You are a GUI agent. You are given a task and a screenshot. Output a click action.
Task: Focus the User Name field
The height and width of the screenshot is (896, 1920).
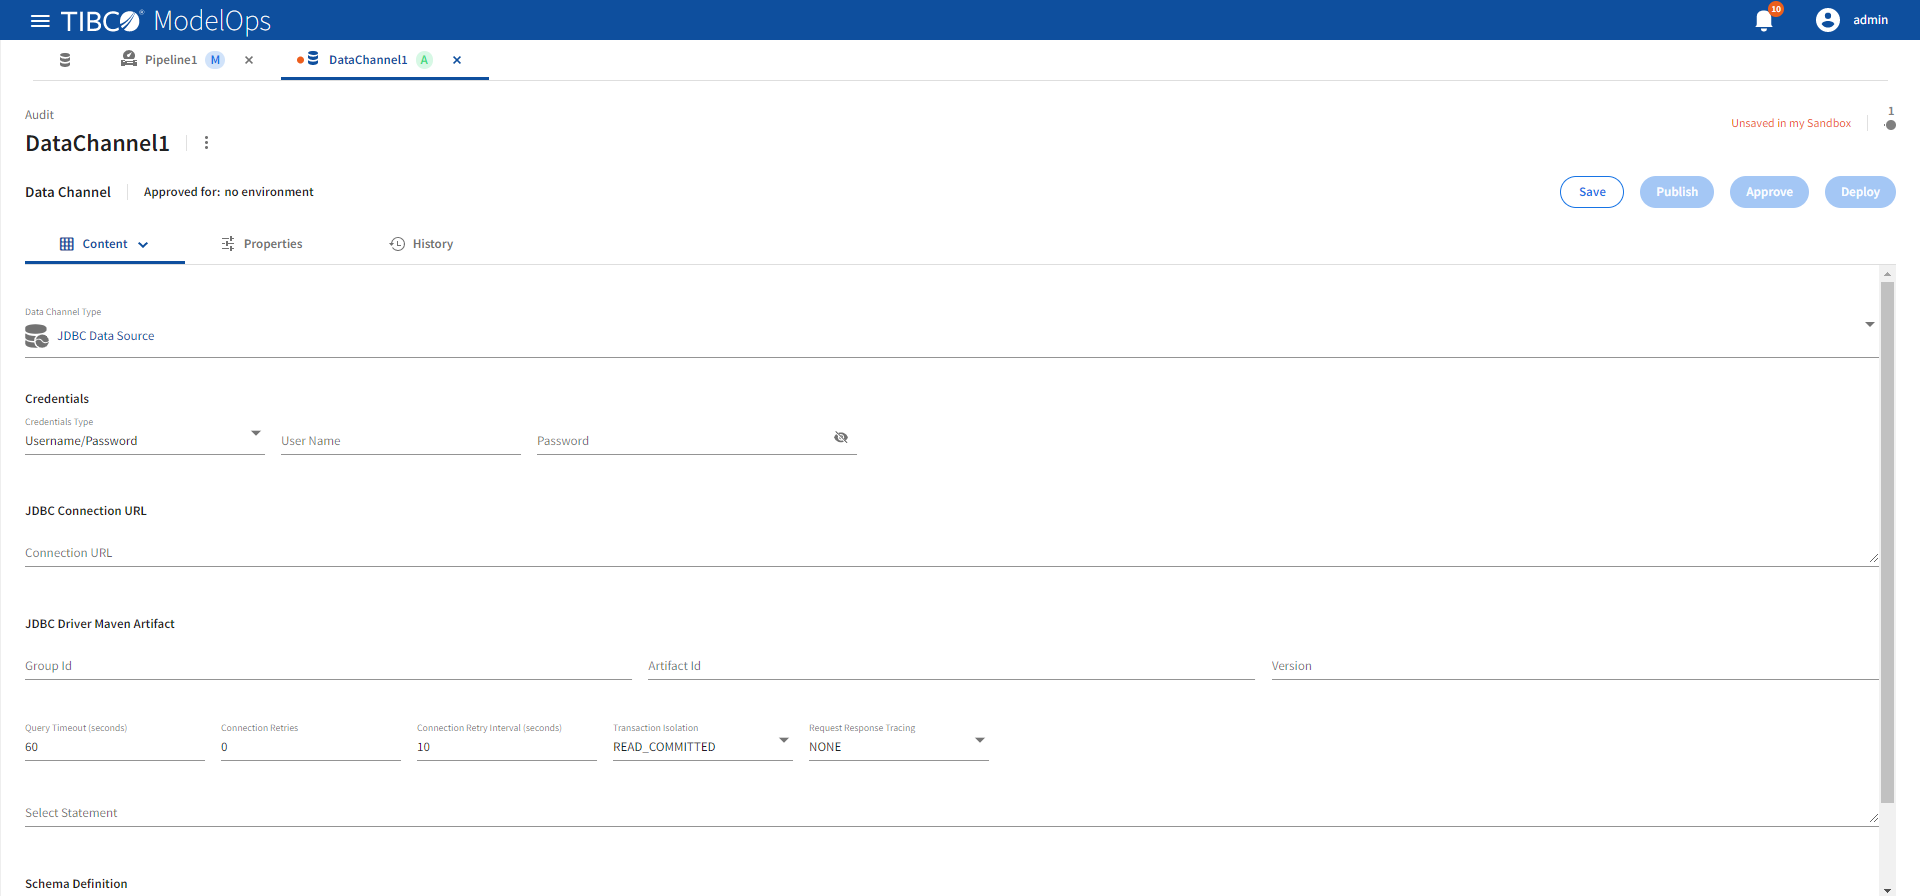pyautogui.click(x=401, y=441)
